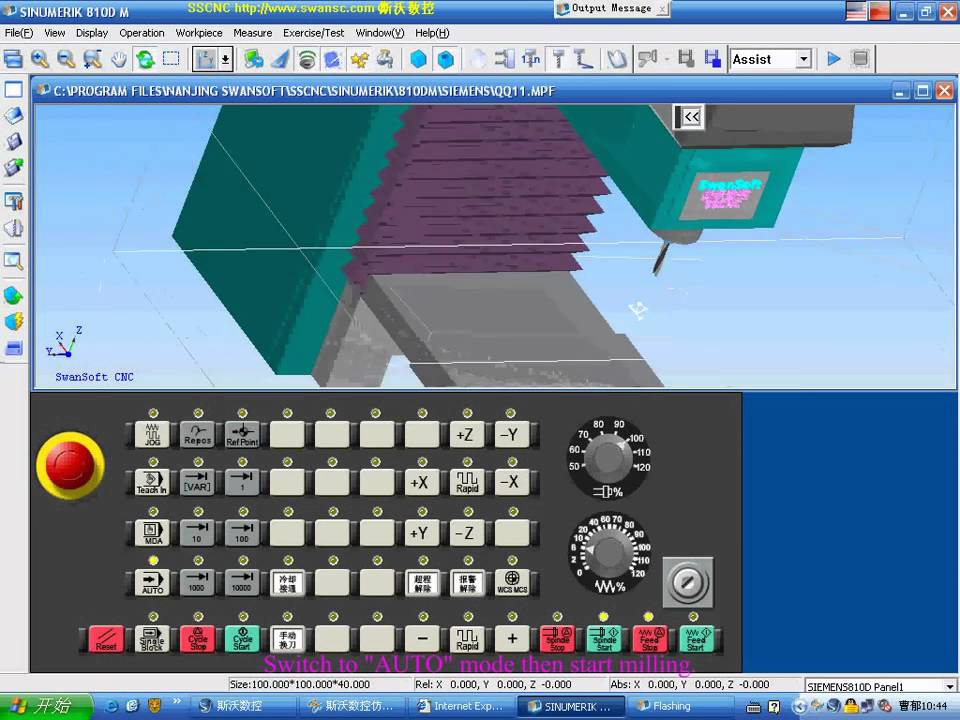Hit the red emergency stop button
960x720 pixels.
pos(70,465)
